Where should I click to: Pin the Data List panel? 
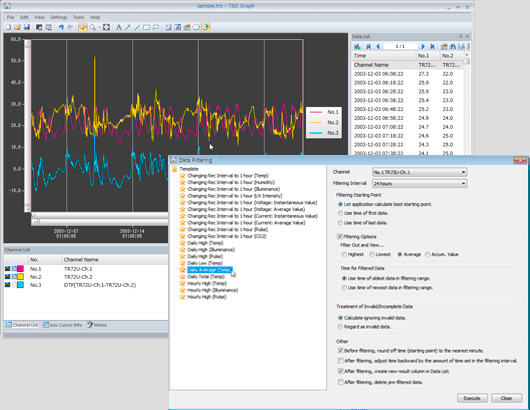click(x=460, y=37)
